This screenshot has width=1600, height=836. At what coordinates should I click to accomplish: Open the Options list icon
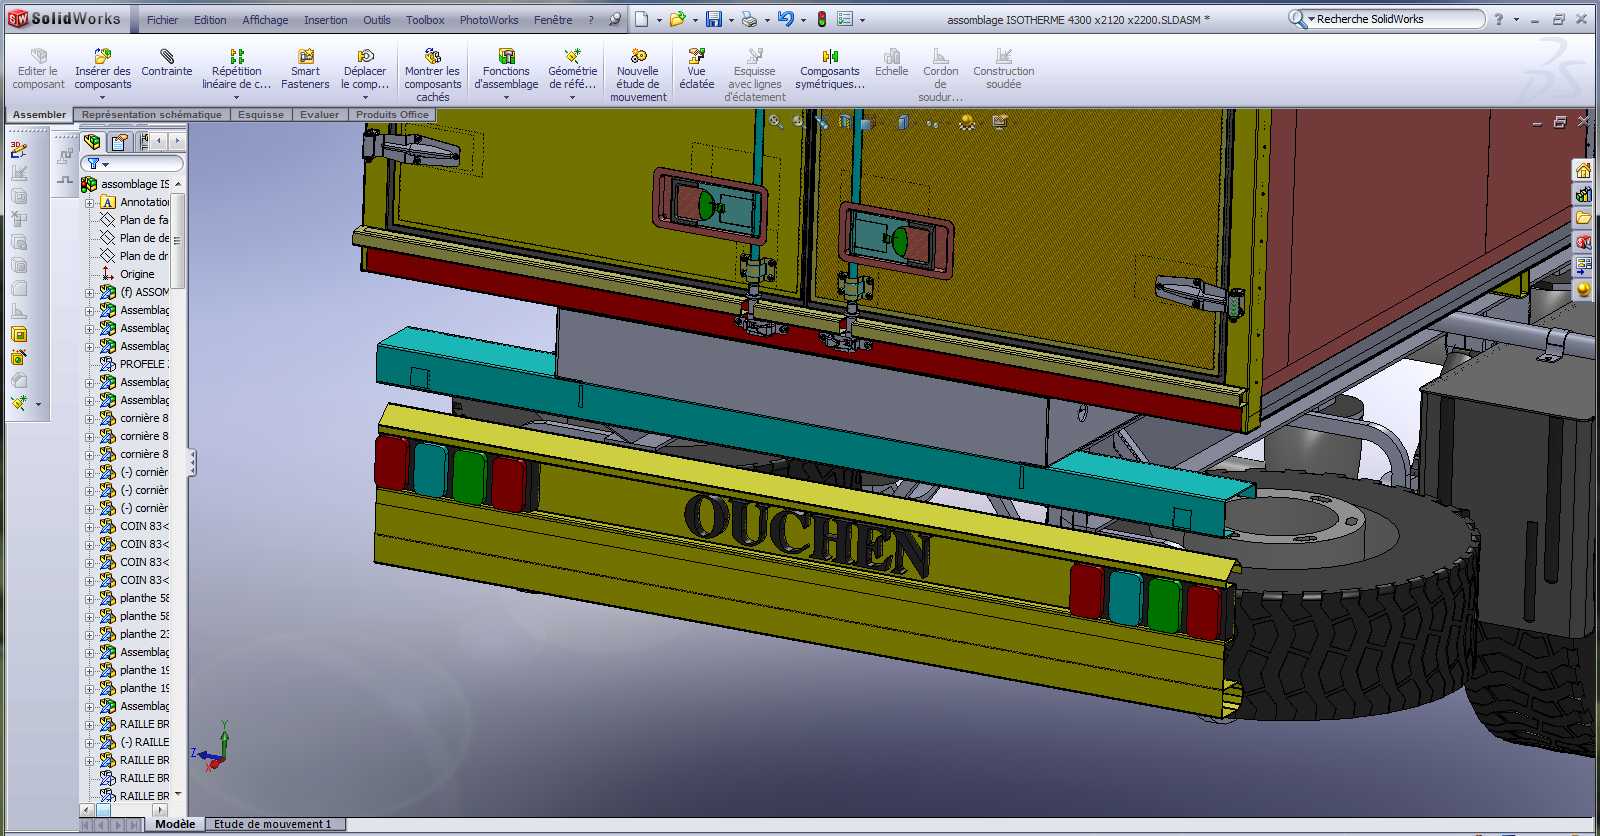[x=845, y=19]
